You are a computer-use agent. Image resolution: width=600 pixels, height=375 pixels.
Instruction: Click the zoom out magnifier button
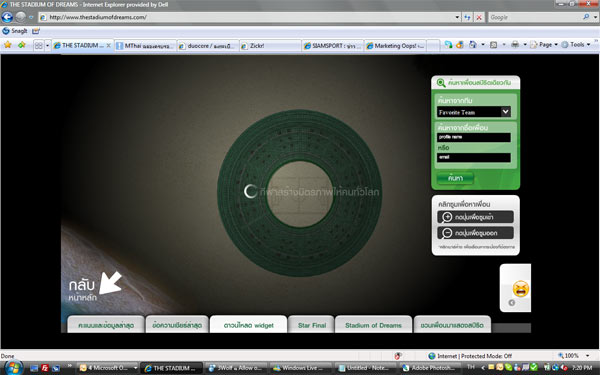click(475, 233)
